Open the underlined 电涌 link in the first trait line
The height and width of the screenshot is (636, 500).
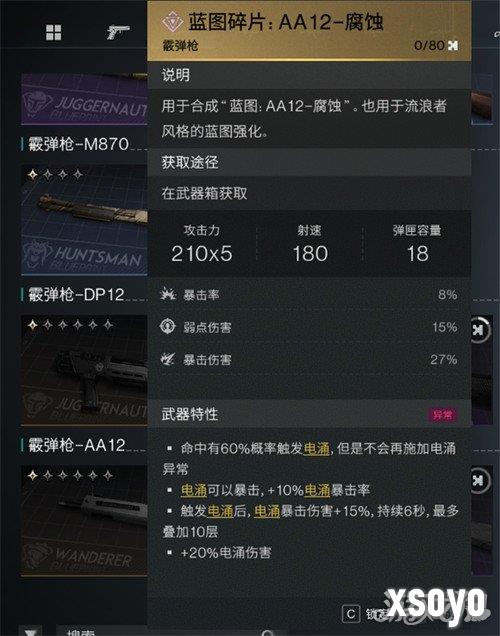pos(316,448)
